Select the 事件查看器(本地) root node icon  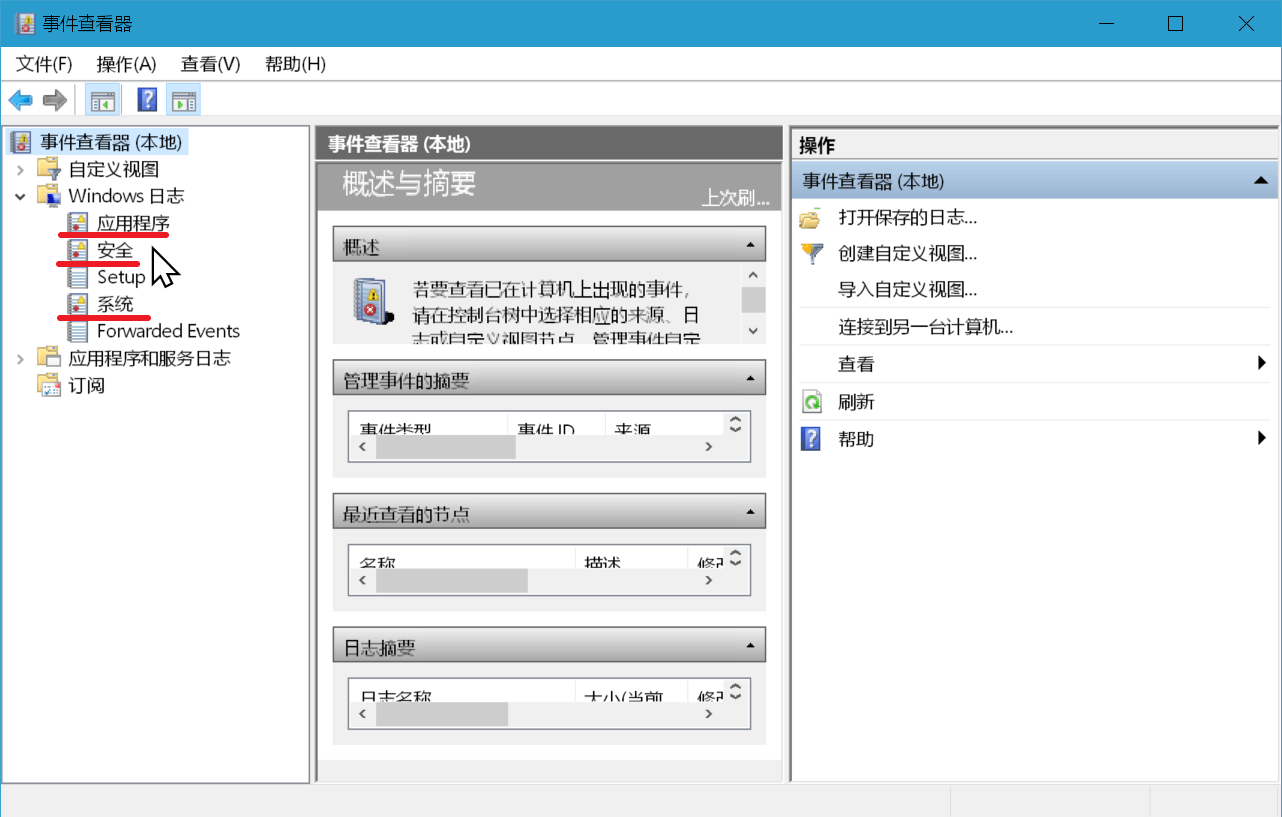click(21, 141)
